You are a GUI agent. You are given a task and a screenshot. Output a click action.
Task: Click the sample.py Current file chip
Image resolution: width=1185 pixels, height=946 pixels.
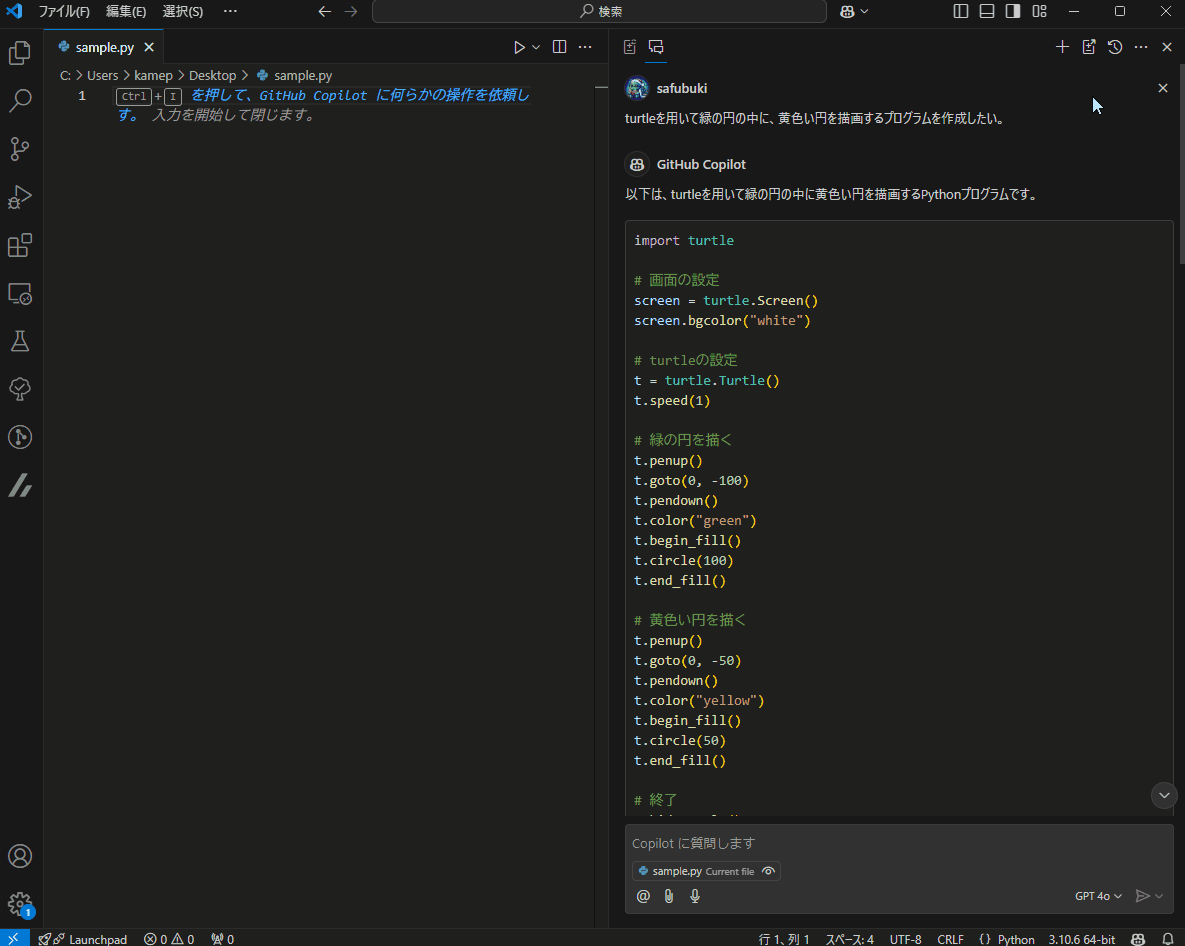706,871
